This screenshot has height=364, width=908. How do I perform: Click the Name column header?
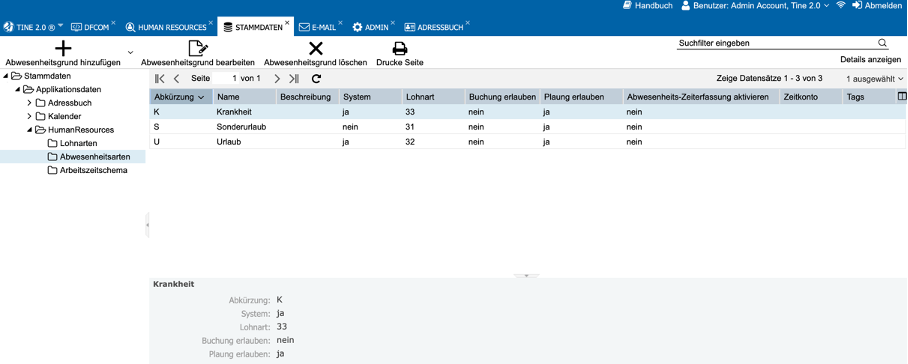pyautogui.click(x=244, y=97)
